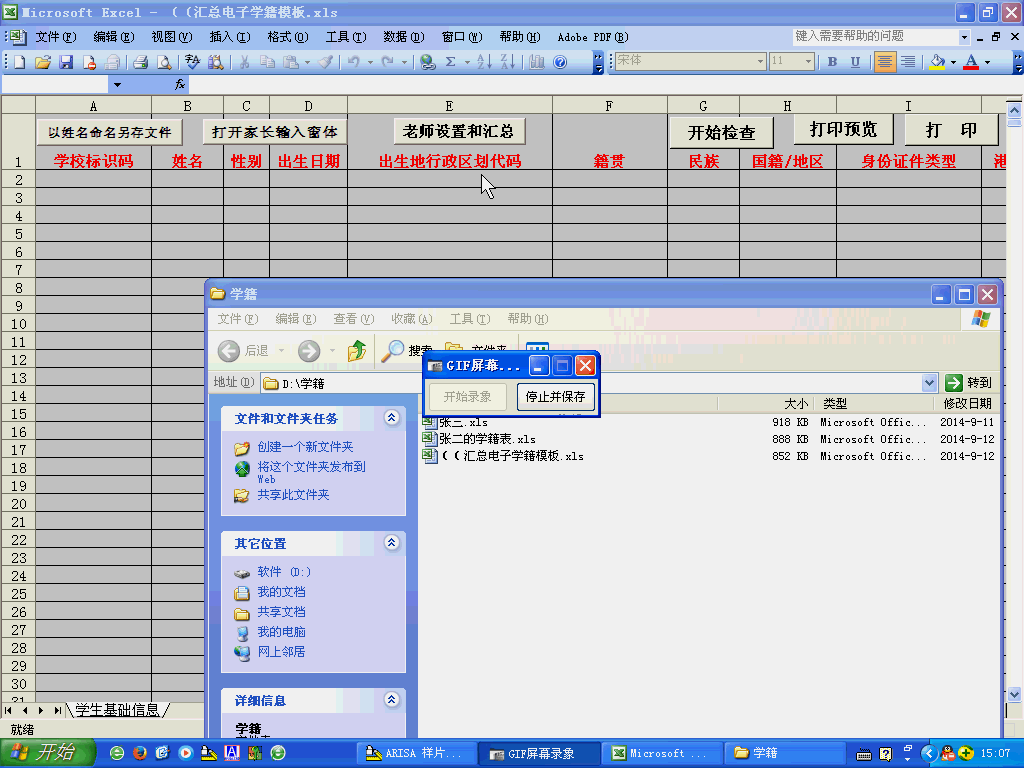
Task: Click the Insert Hyperlink globe icon
Action: (428, 62)
